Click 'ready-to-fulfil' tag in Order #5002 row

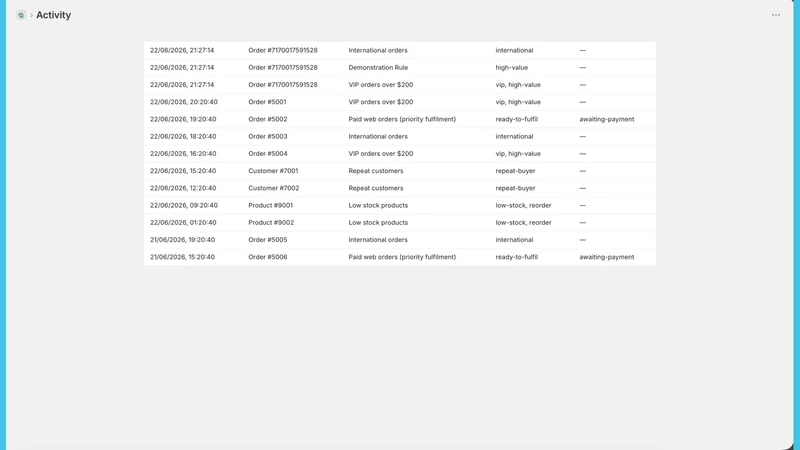pyautogui.click(x=516, y=119)
